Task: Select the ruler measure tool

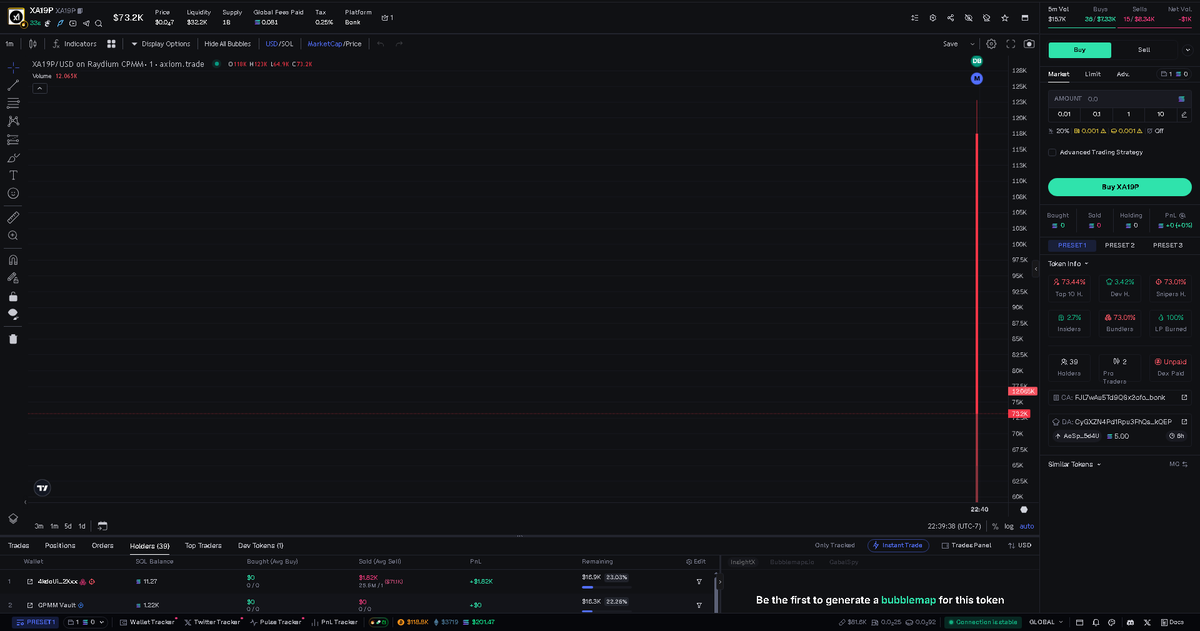Action: click(x=13, y=216)
